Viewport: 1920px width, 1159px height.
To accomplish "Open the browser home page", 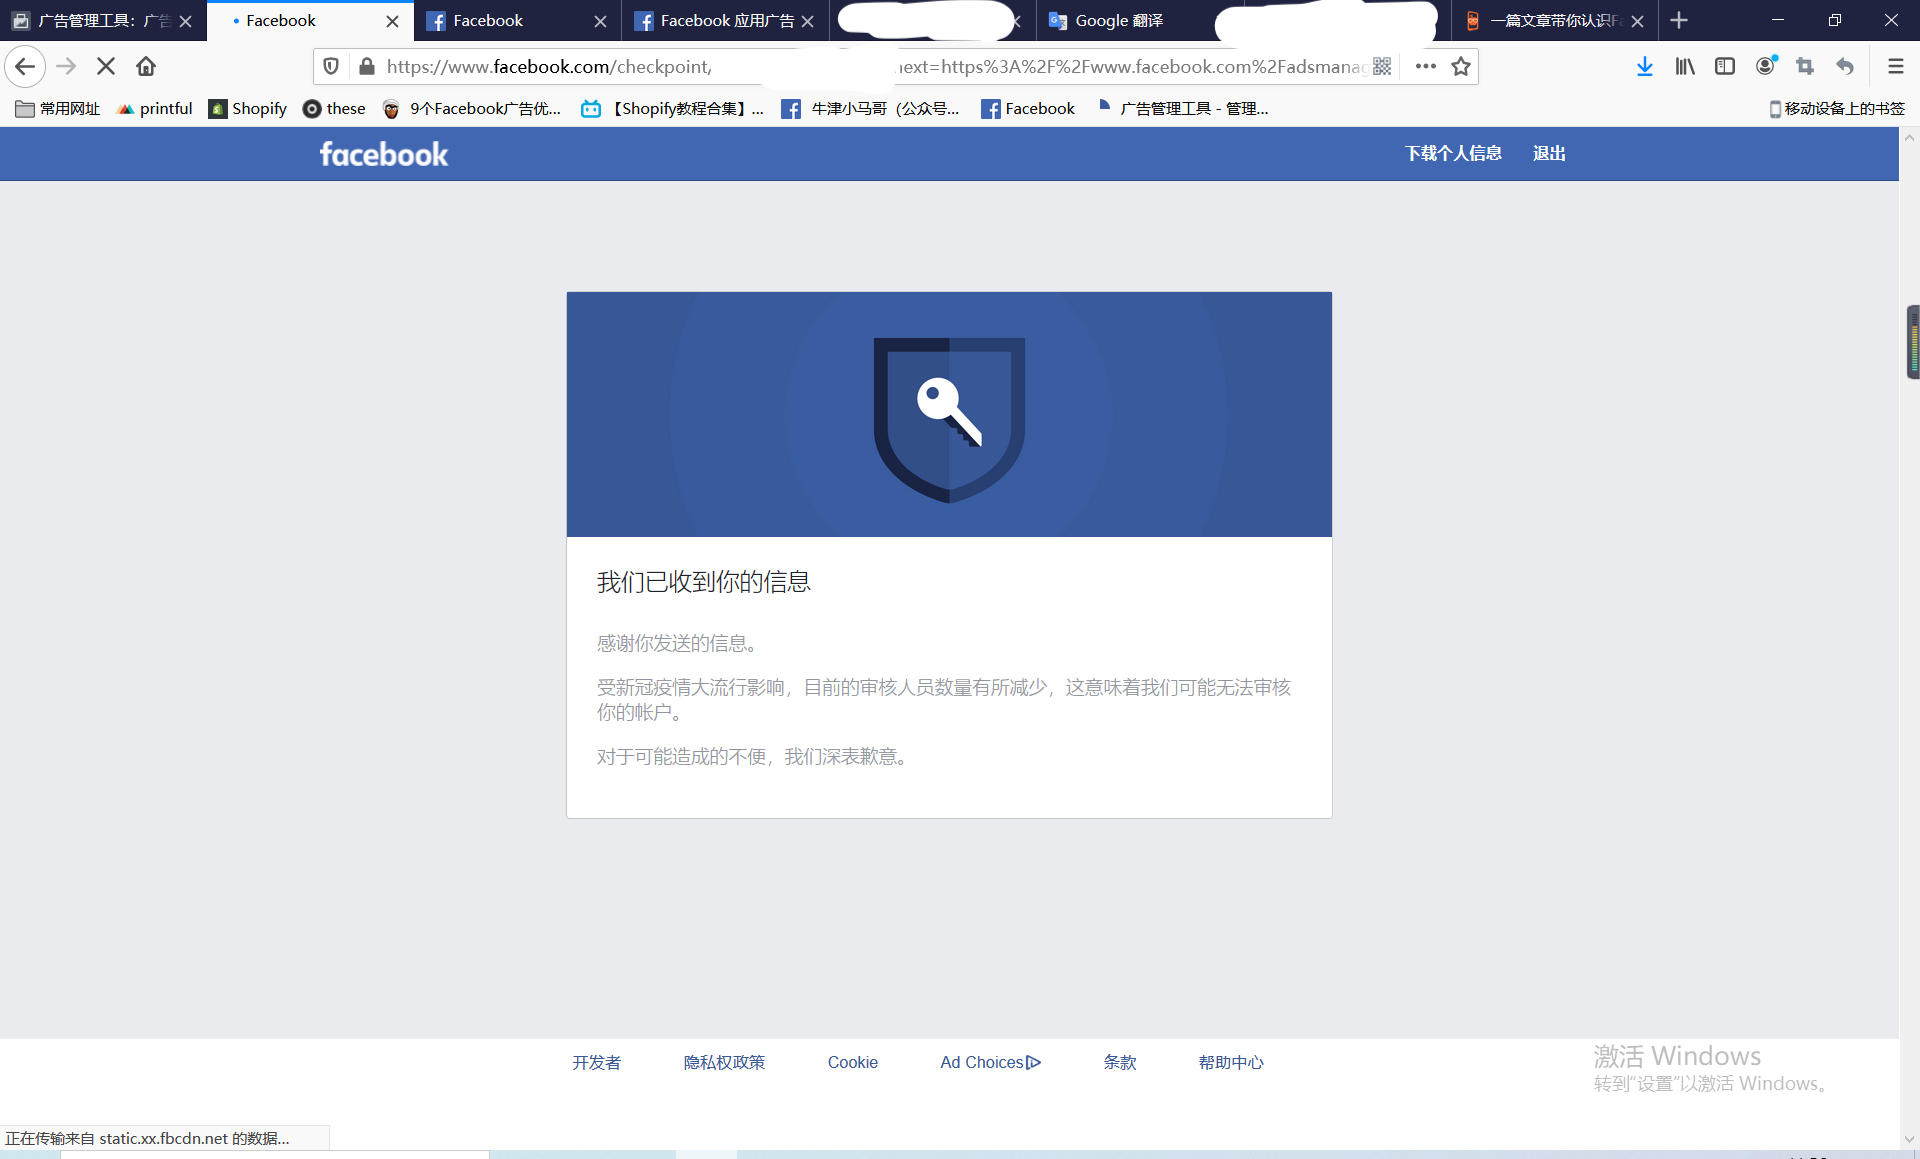I will [146, 67].
